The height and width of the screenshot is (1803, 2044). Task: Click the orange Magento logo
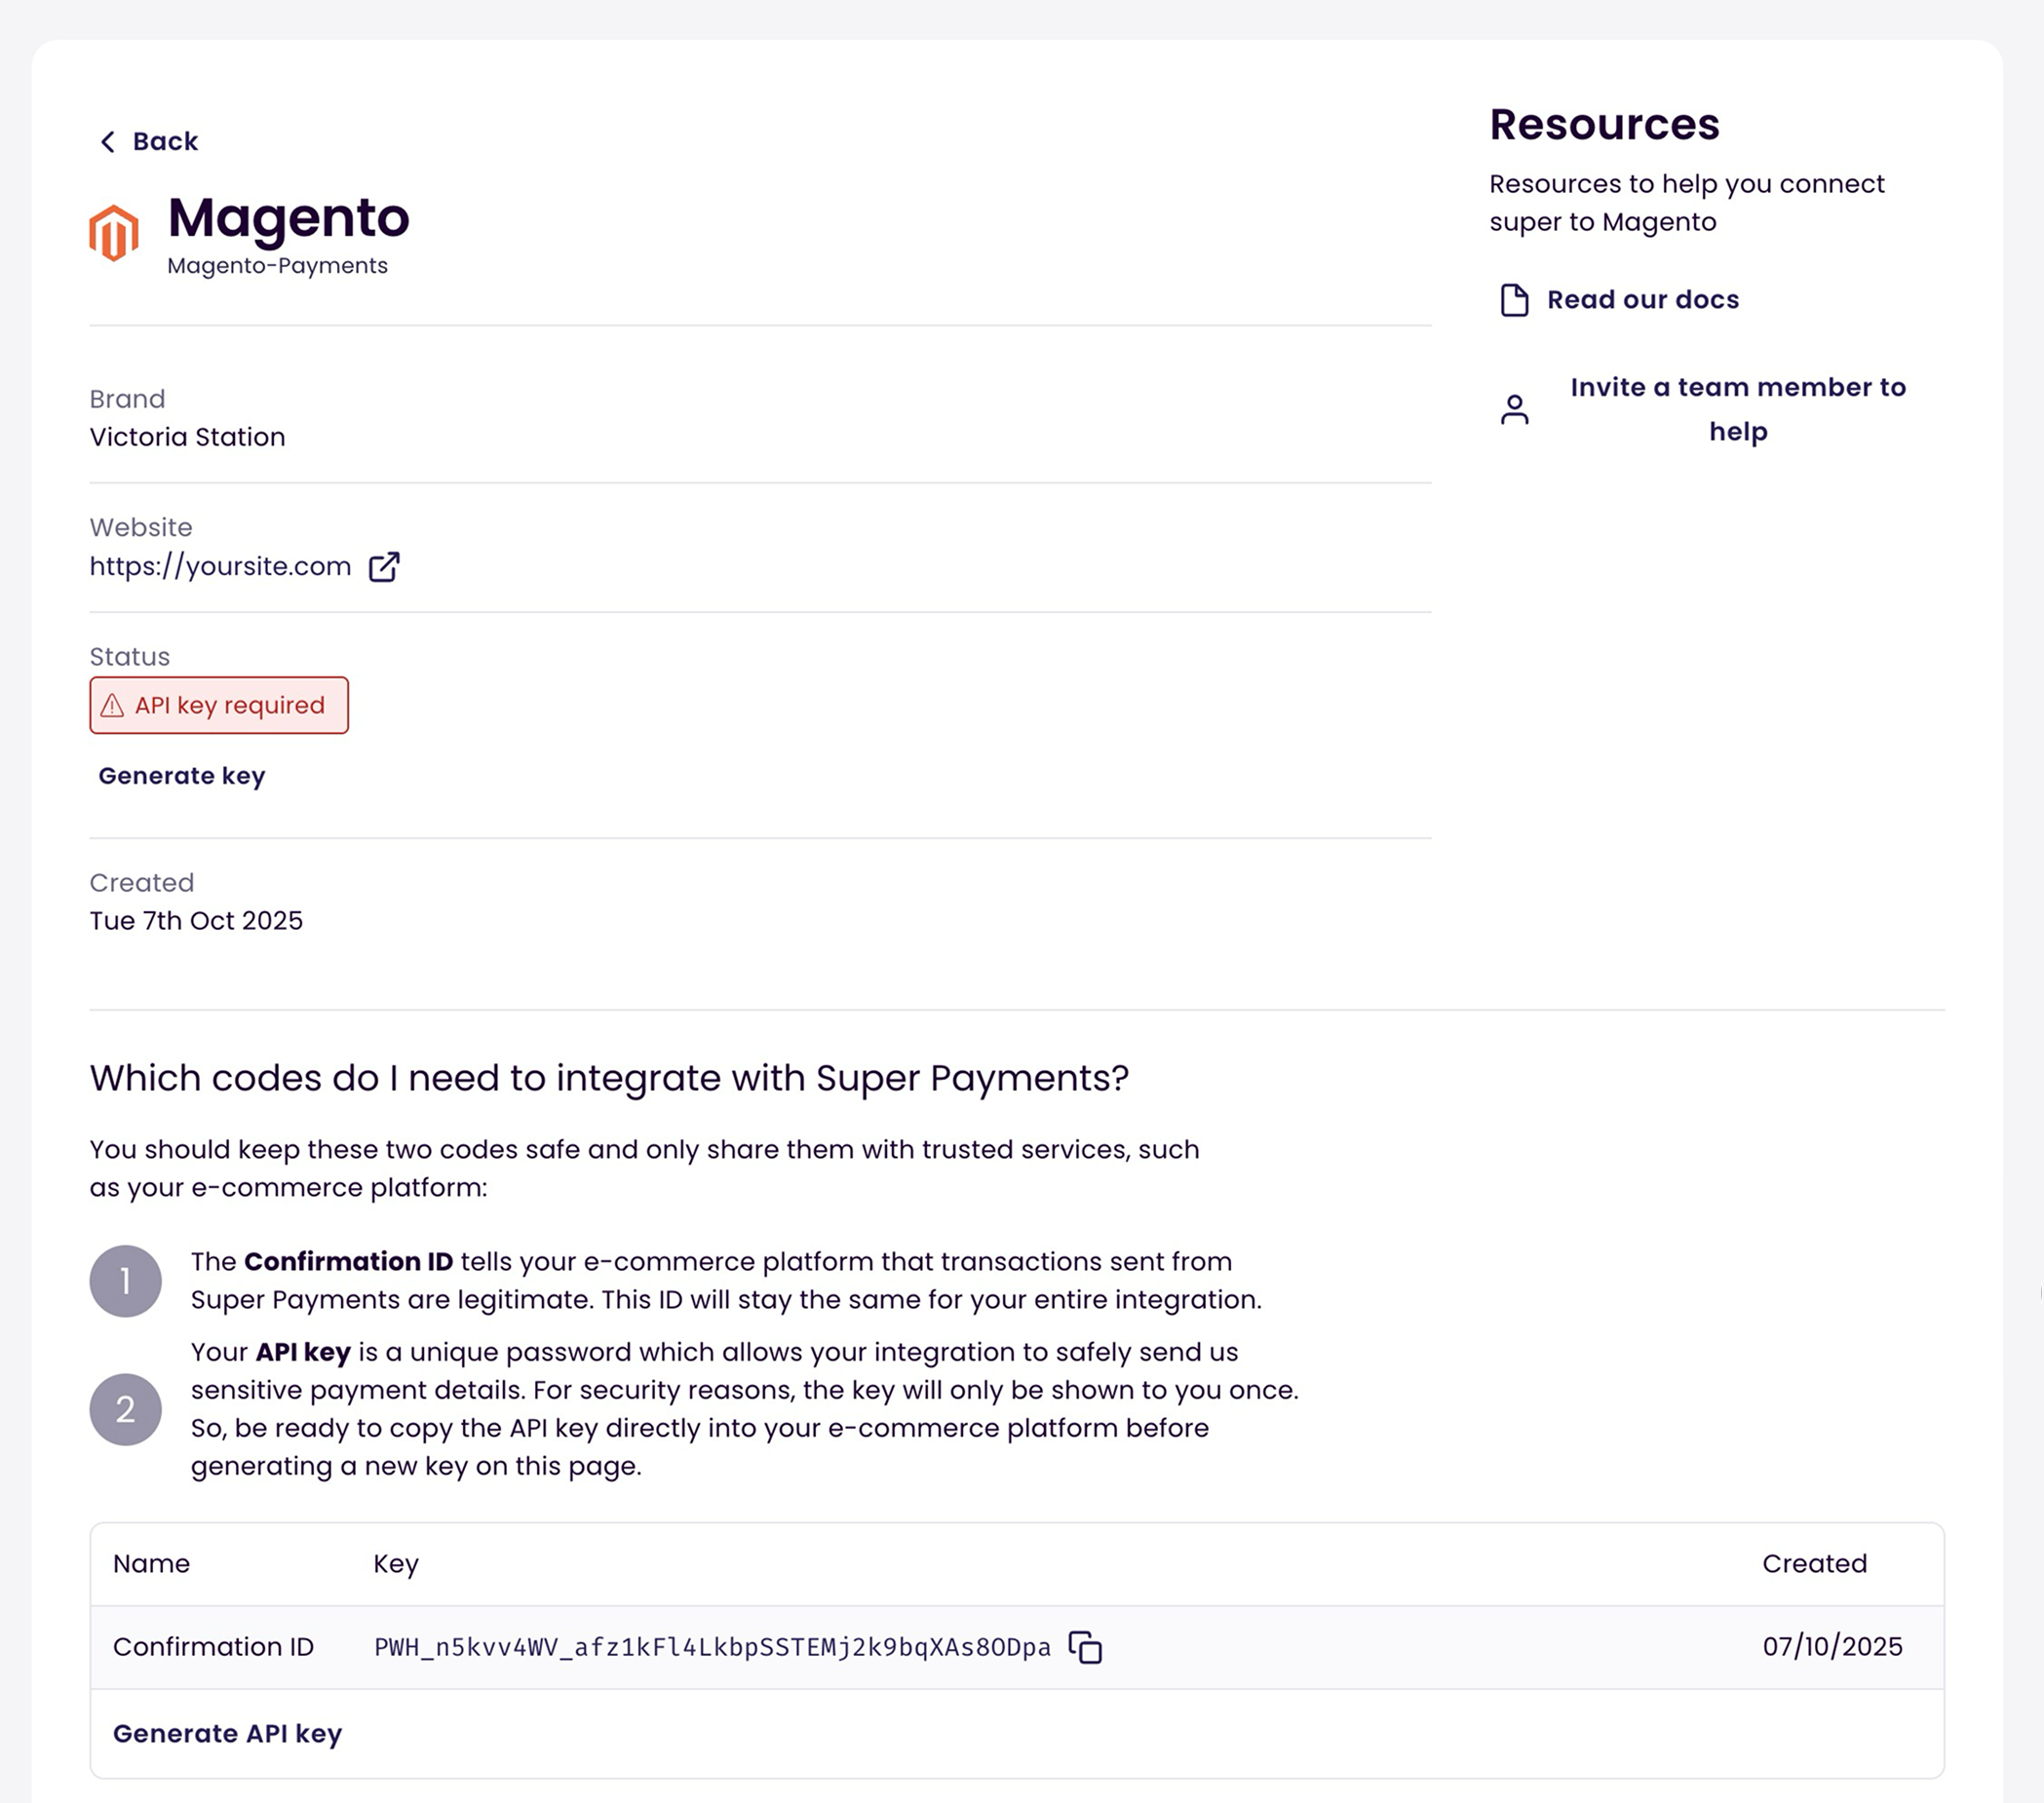click(x=114, y=233)
